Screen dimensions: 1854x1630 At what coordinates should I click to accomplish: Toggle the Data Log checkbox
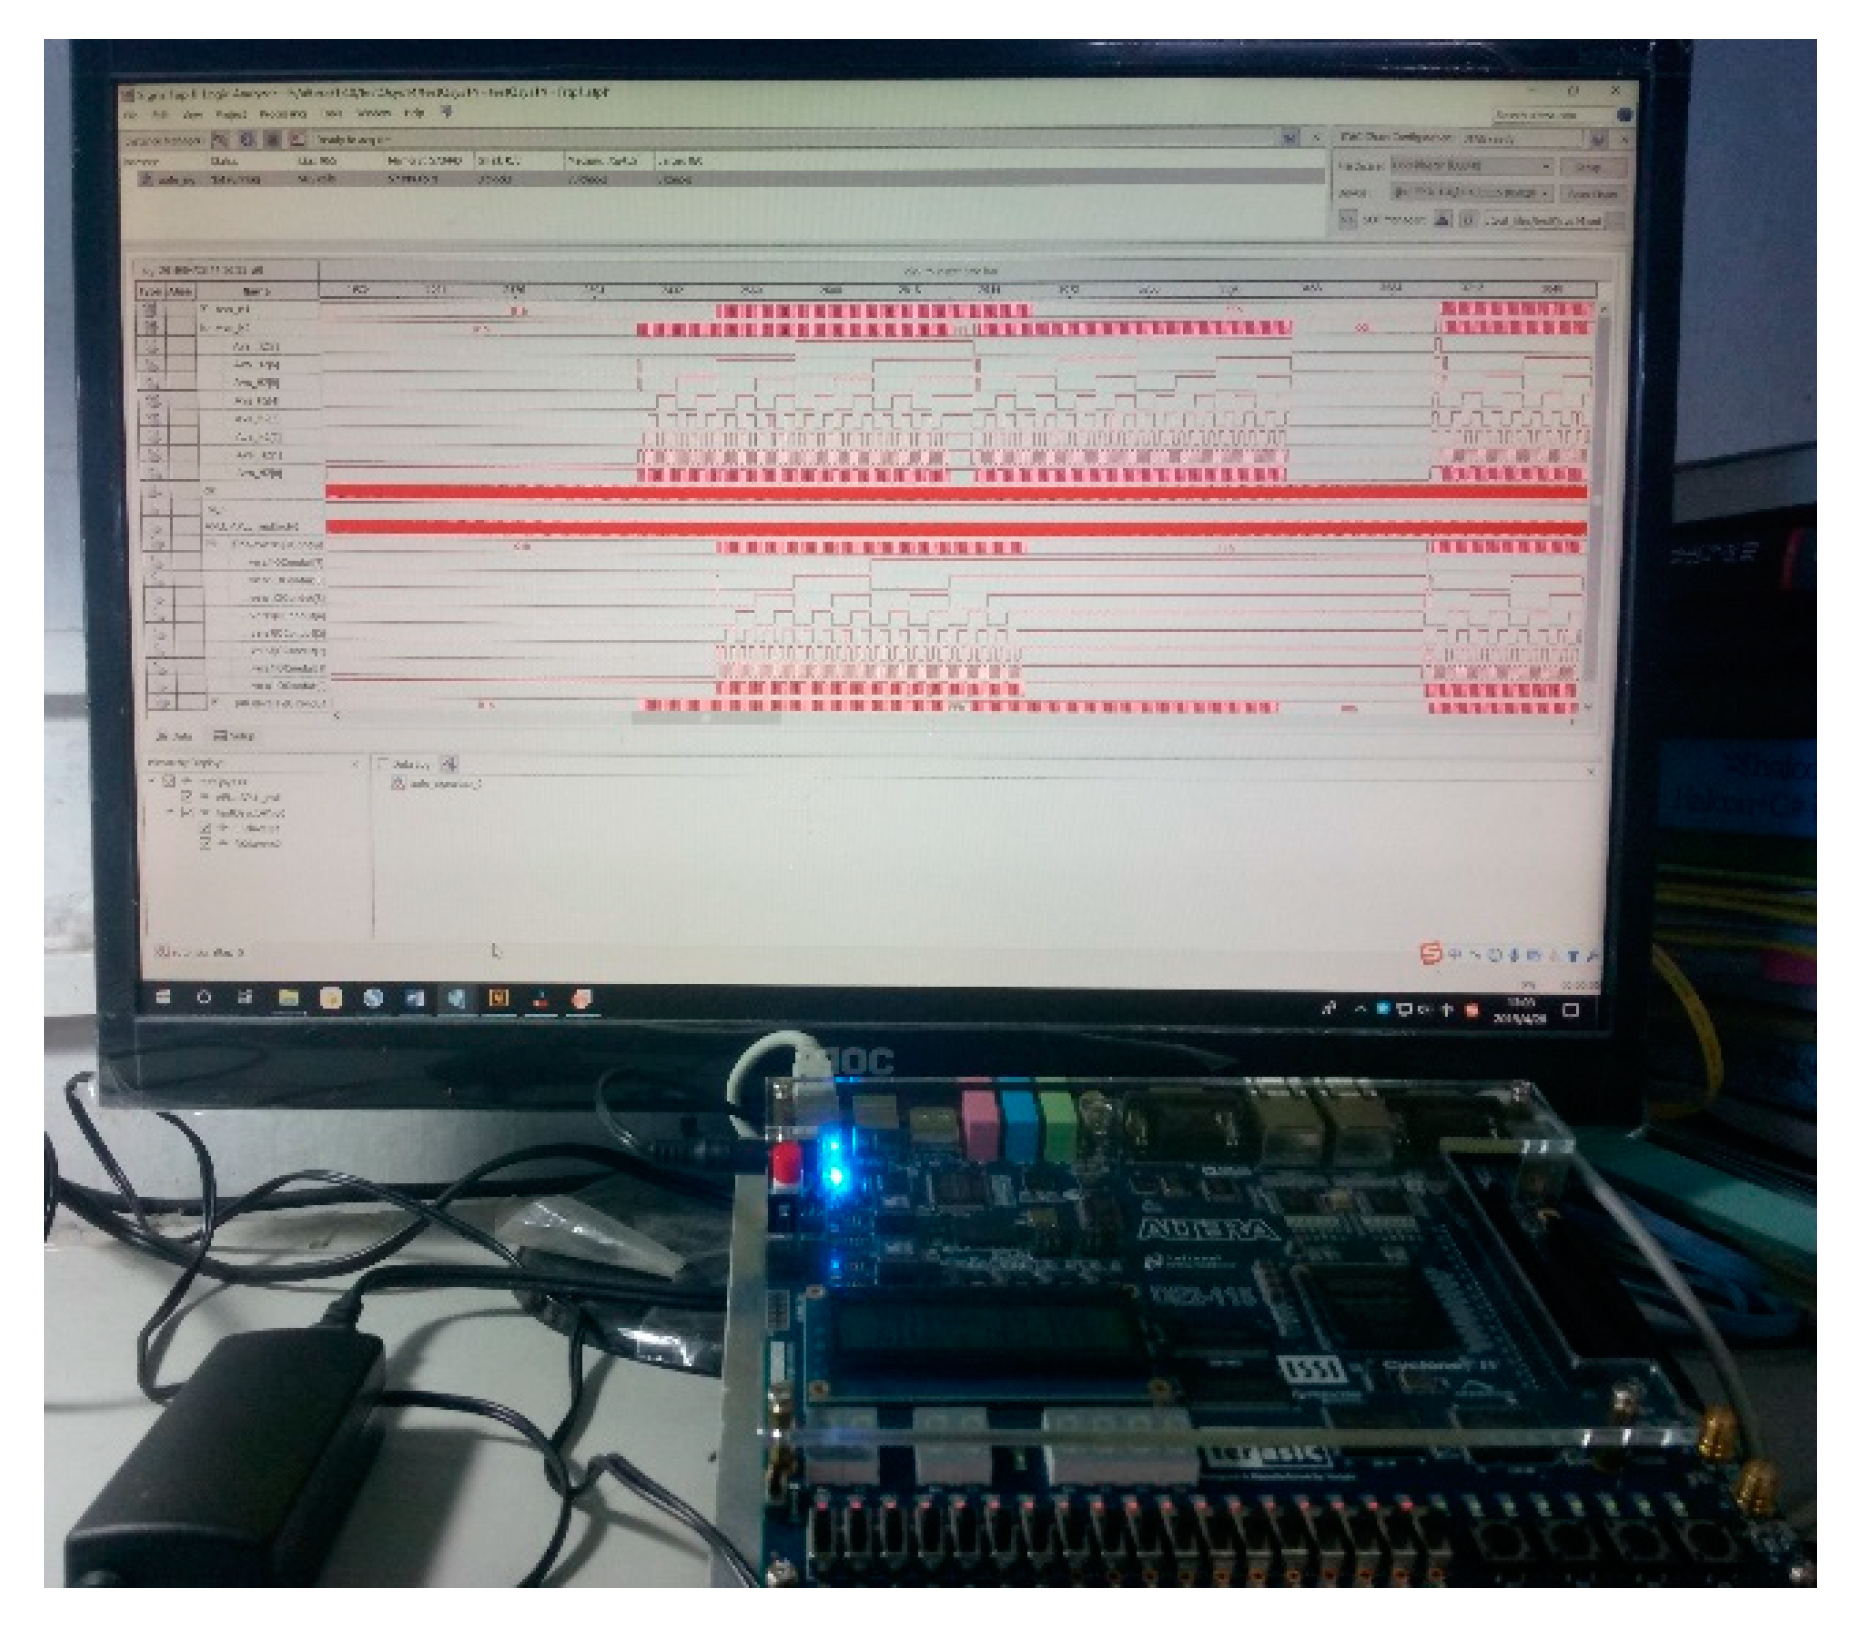point(382,764)
